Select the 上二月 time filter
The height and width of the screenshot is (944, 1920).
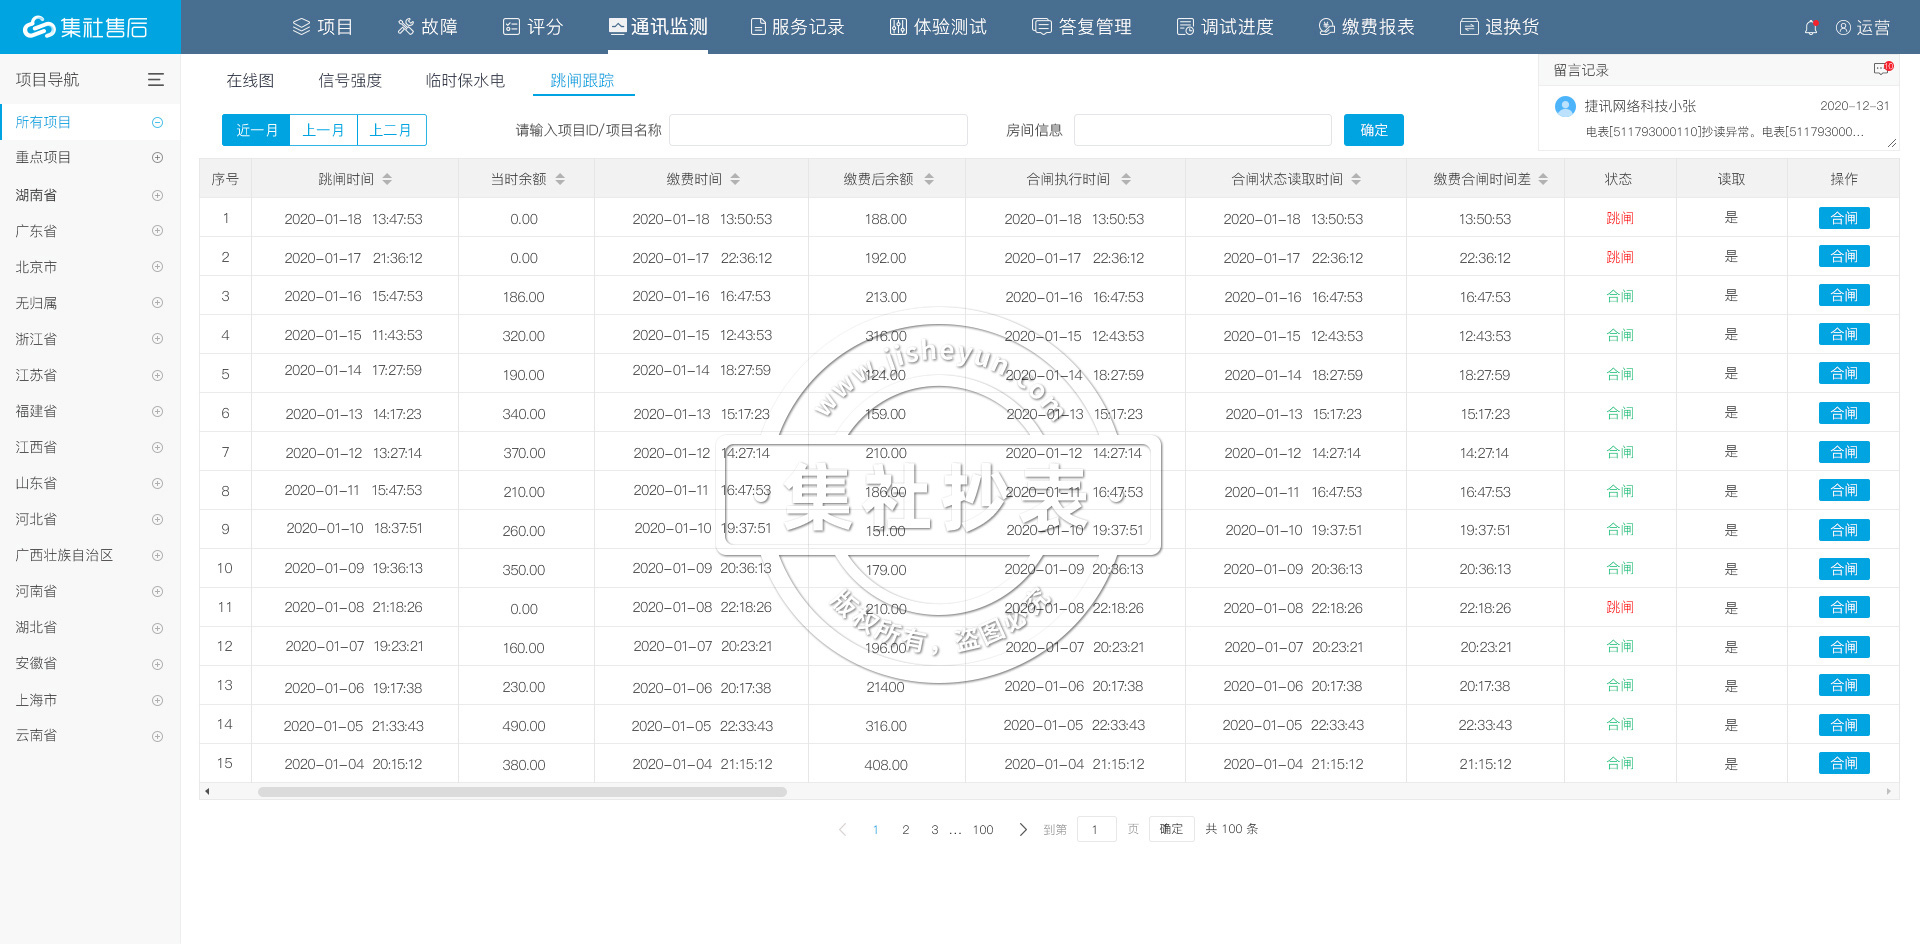tap(391, 129)
